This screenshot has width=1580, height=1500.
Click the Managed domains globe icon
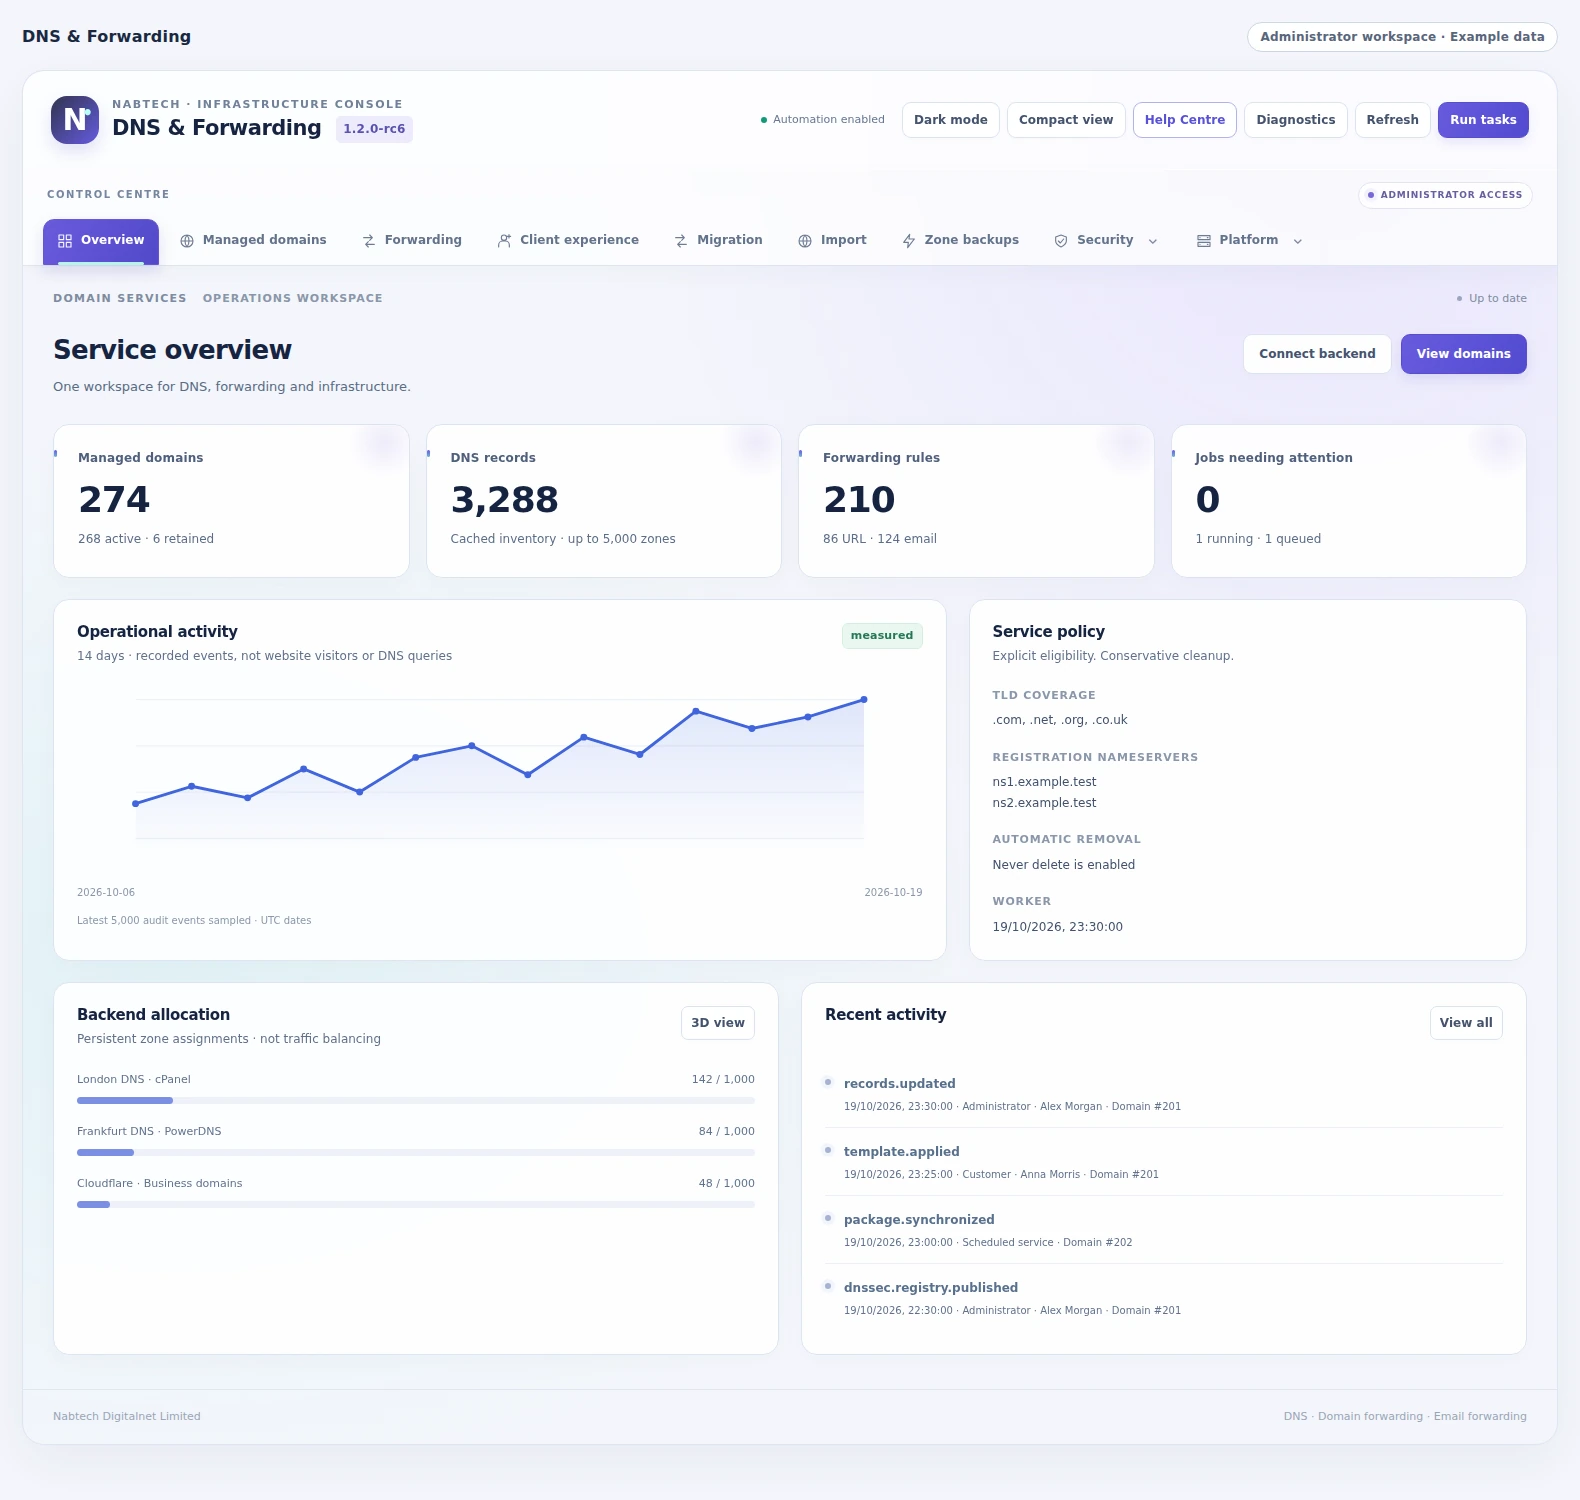pos(187,241)
